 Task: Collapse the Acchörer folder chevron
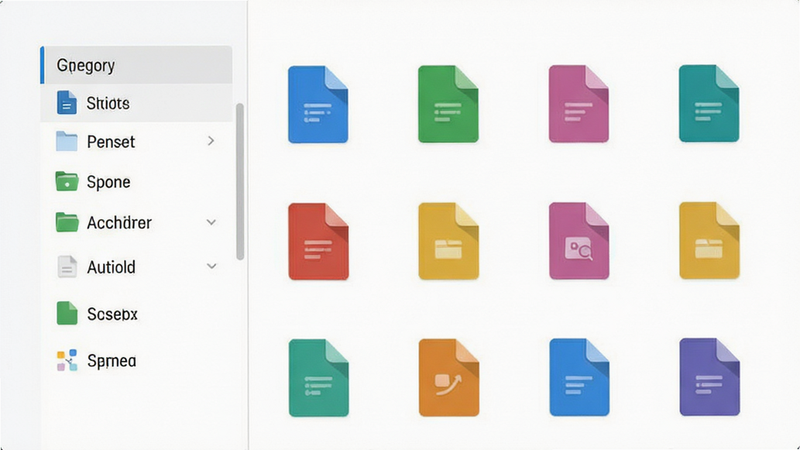click(x=211, y=222)
